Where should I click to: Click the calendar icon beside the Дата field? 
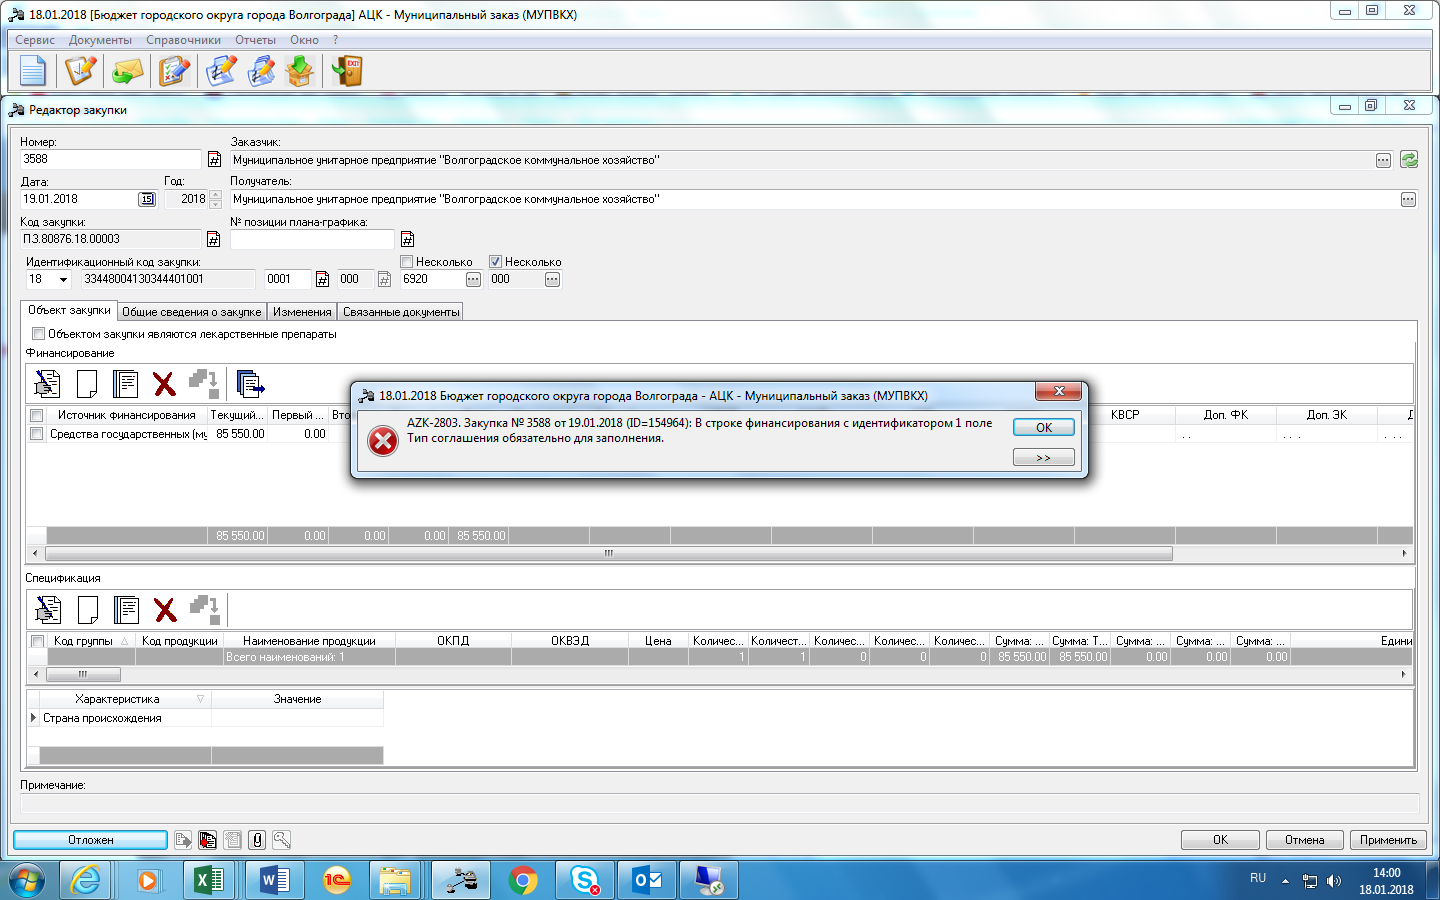tap(147, 199)
